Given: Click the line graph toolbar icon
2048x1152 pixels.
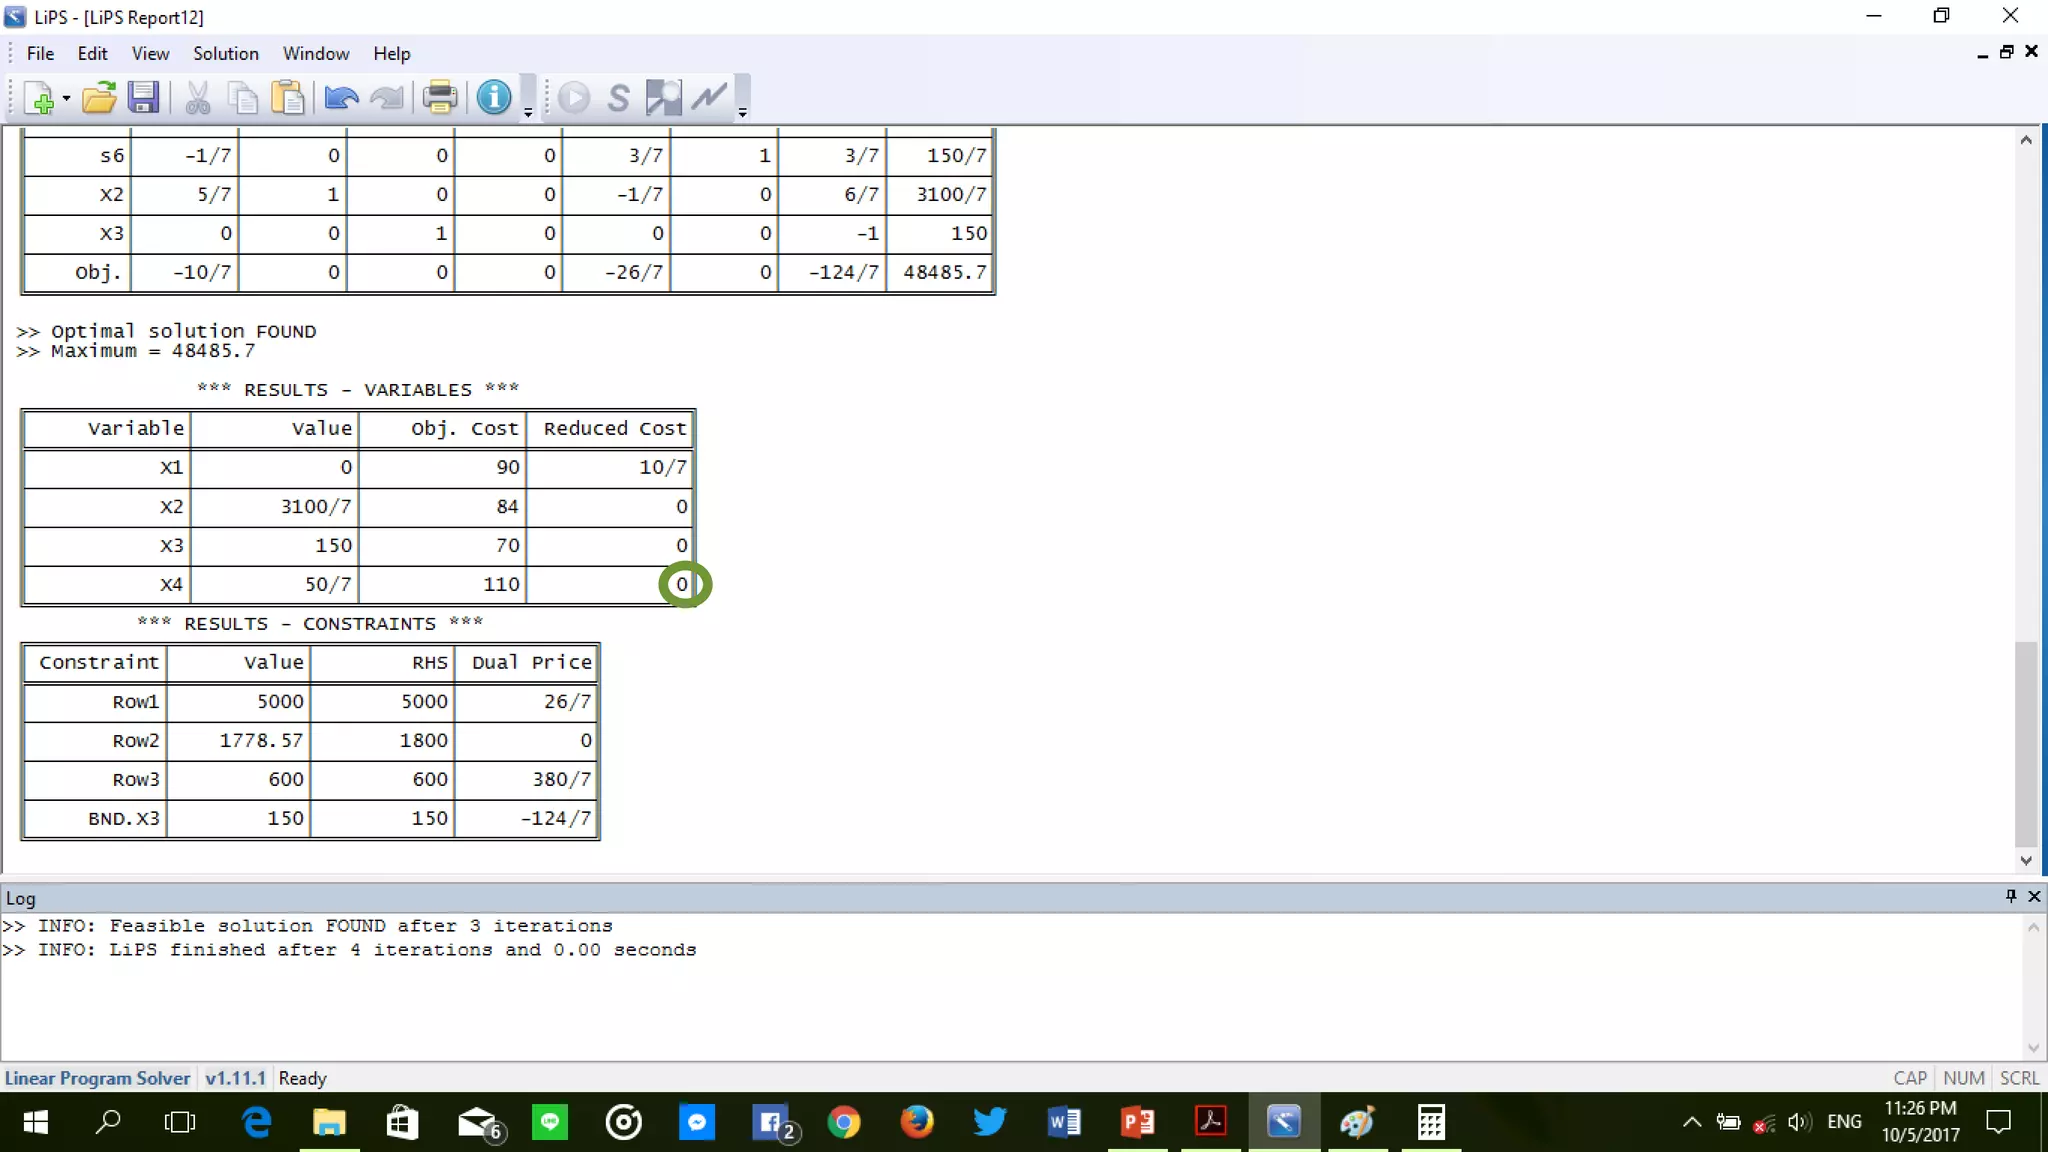Looking at the screenshot, I should (x=709, y=98).
